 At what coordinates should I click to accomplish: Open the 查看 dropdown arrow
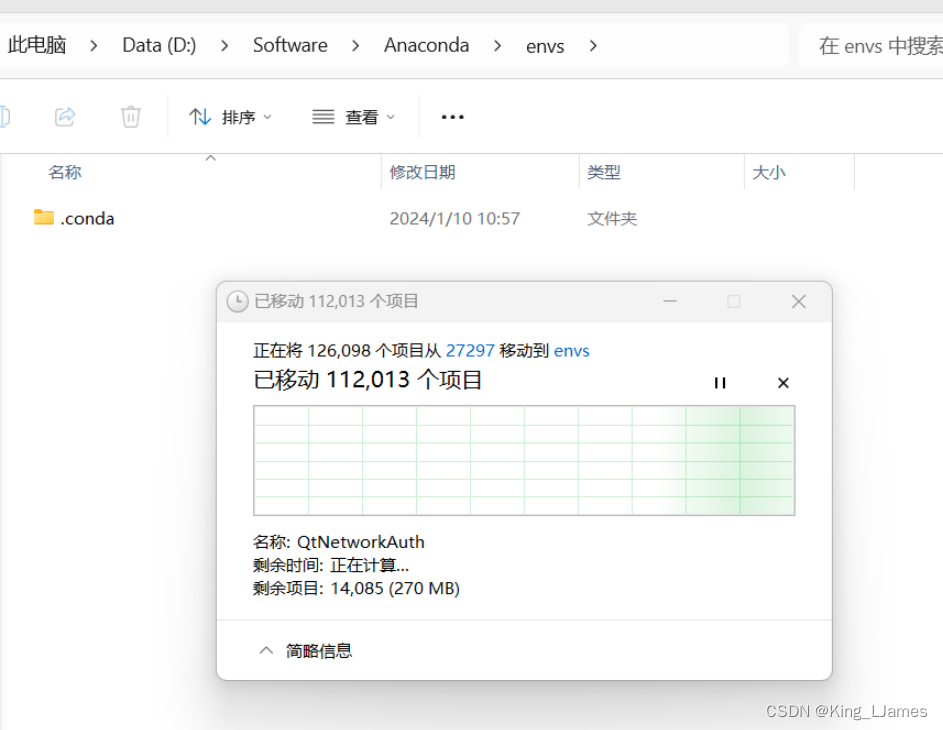[391, 116]
